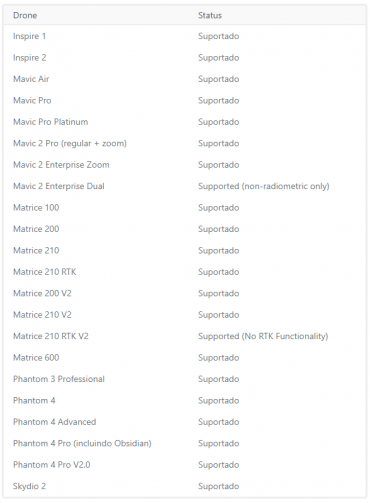Select the Inspire 1 drone row
Viewport: 370px width, 503px height.
click(x=185, y=36)
